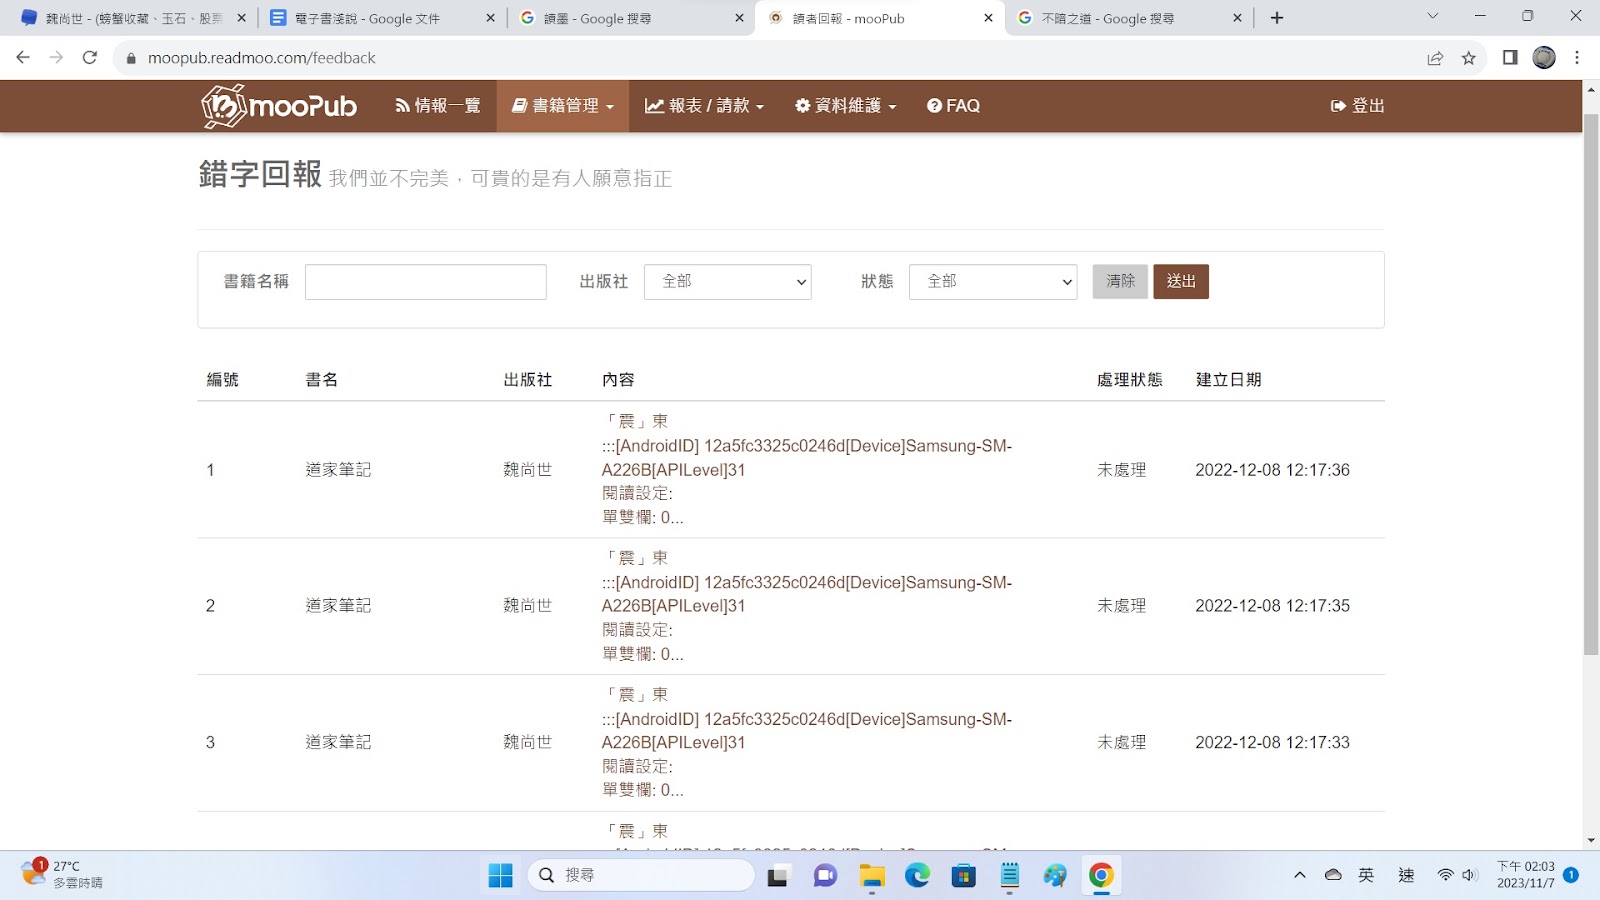Click the page vertical scrollbar

point(1591,385)
